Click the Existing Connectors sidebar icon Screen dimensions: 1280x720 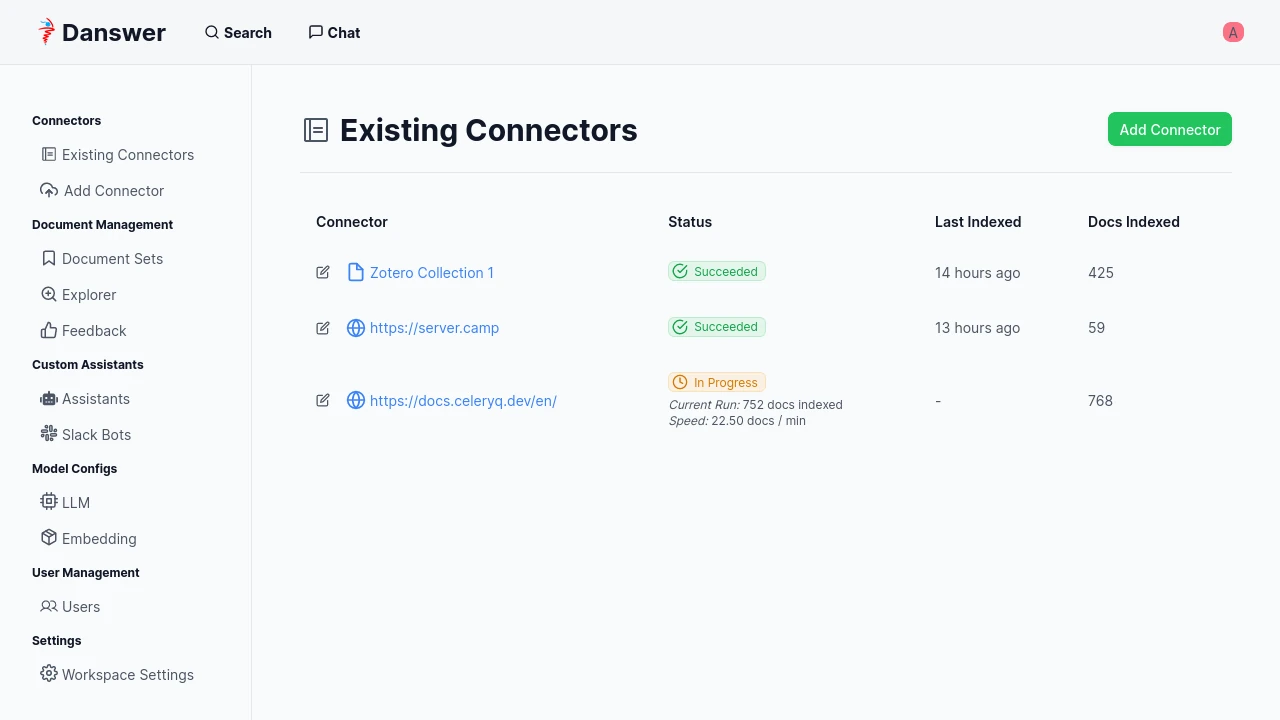(x=49, y=154)
